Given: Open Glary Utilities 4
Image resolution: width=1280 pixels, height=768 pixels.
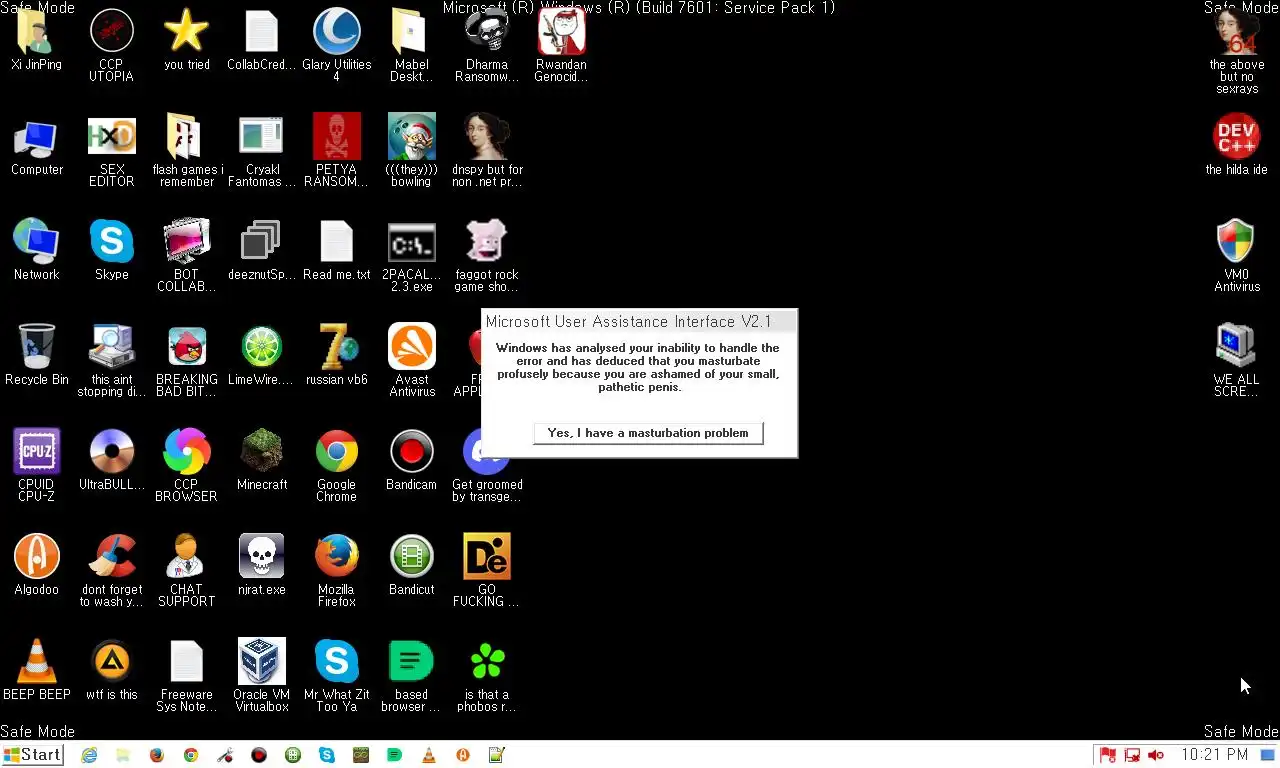Looking at the screenshot, I should [x=337, y=45].
